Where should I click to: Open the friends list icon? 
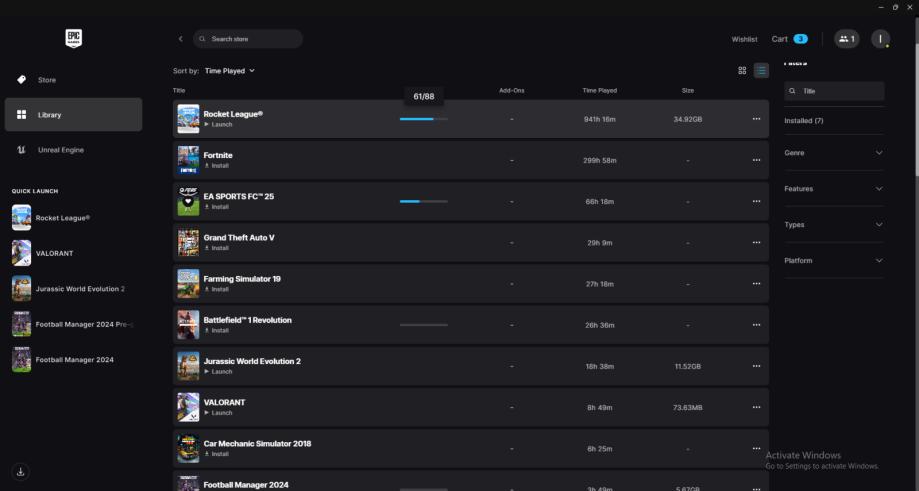pos(847,39)
